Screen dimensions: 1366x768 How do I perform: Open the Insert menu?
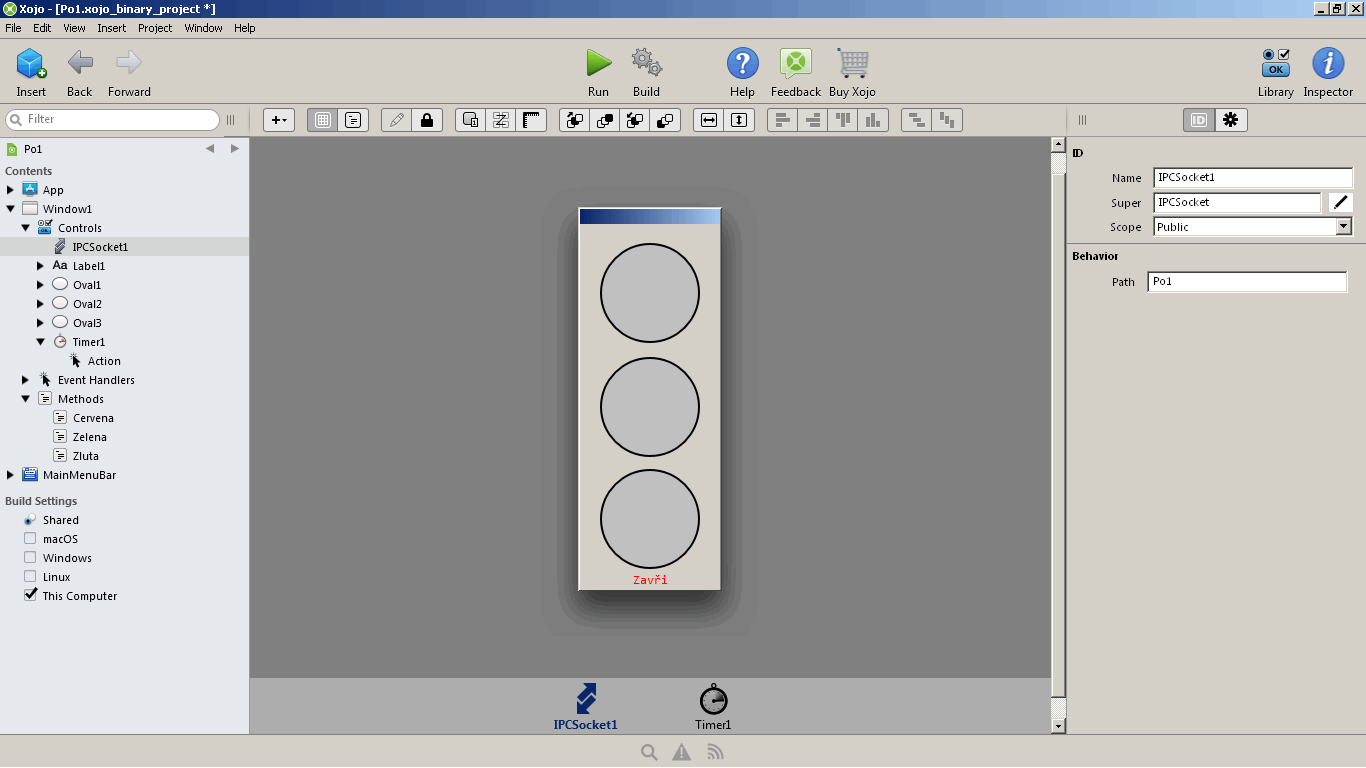pyautogui.click(x=111, y=28)
